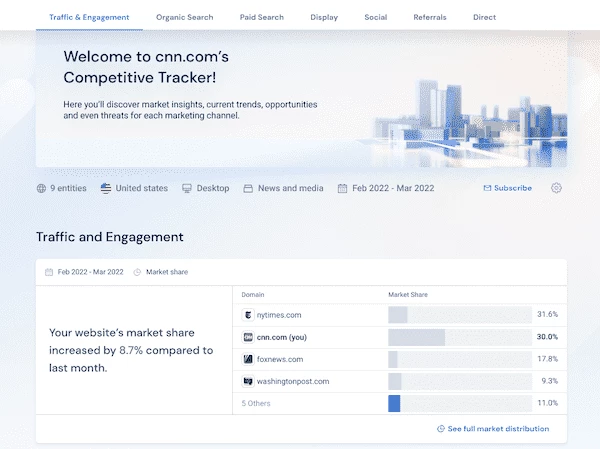Click the Market share label in card header
This screenshot has width=600, height=449.
tap(167, 272)
